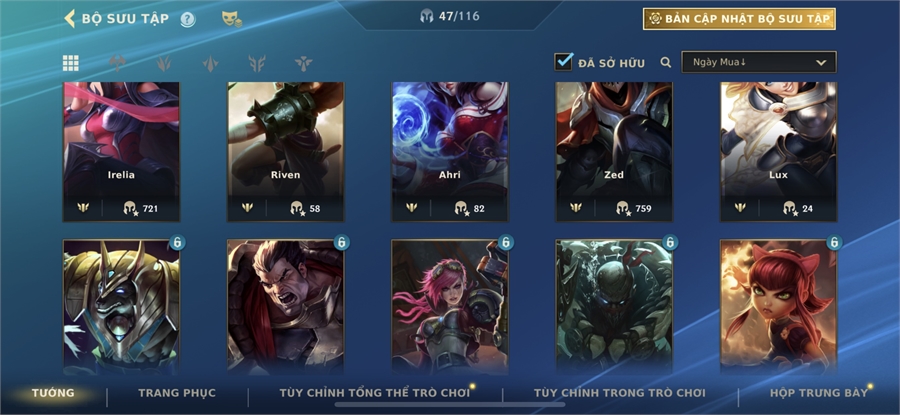The image size is (900, 415).
Task: Filter by the fourth role icon after the grid
Action: pyautogui.click(x=257, y=63)
